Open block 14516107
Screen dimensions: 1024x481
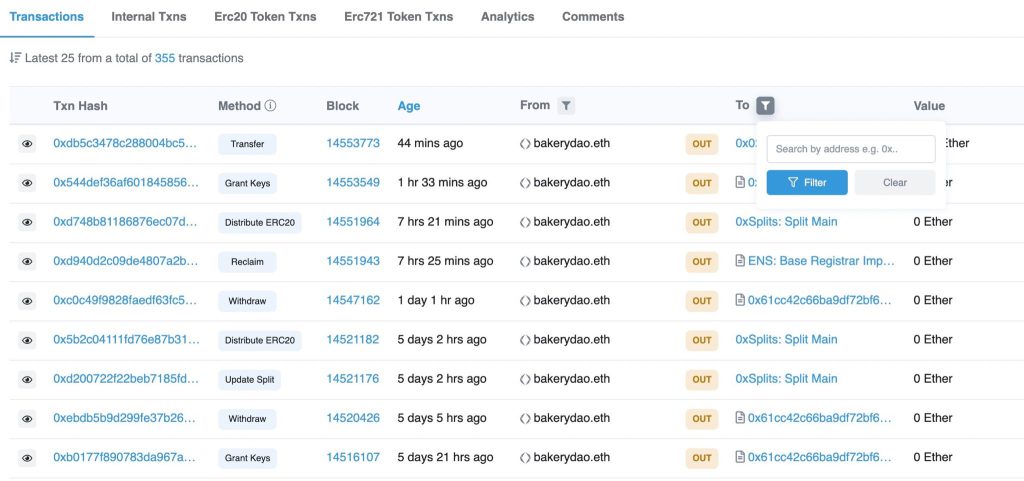click(x=353, y=457)
